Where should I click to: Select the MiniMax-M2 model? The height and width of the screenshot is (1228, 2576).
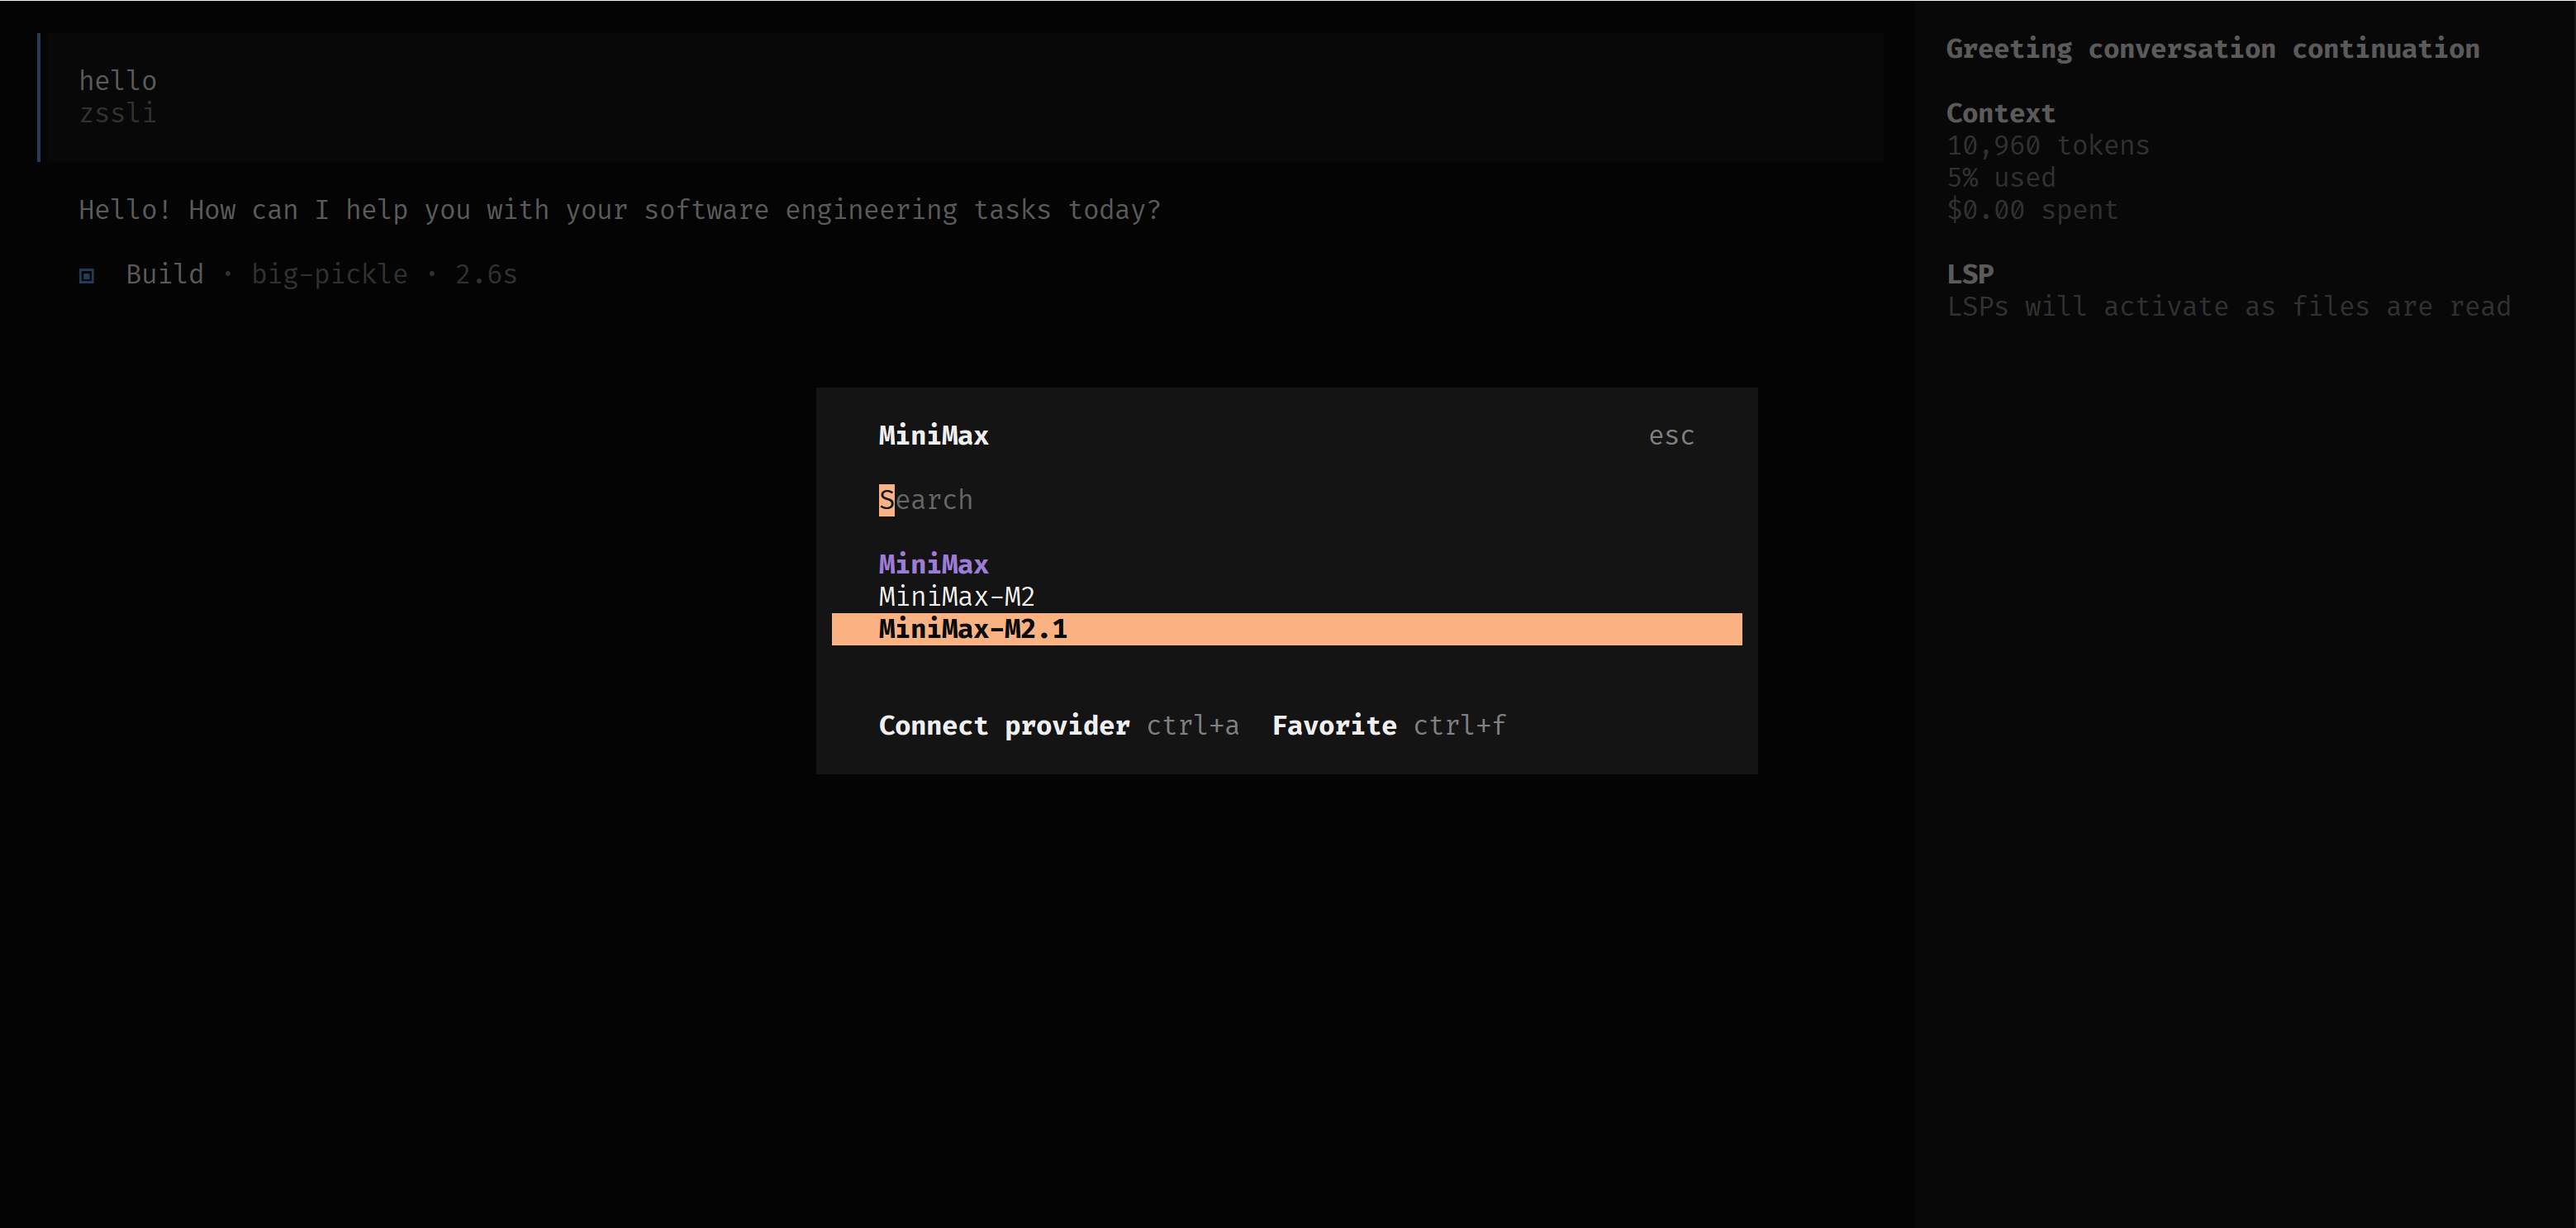pyautogui.click(x=956, y=596)
